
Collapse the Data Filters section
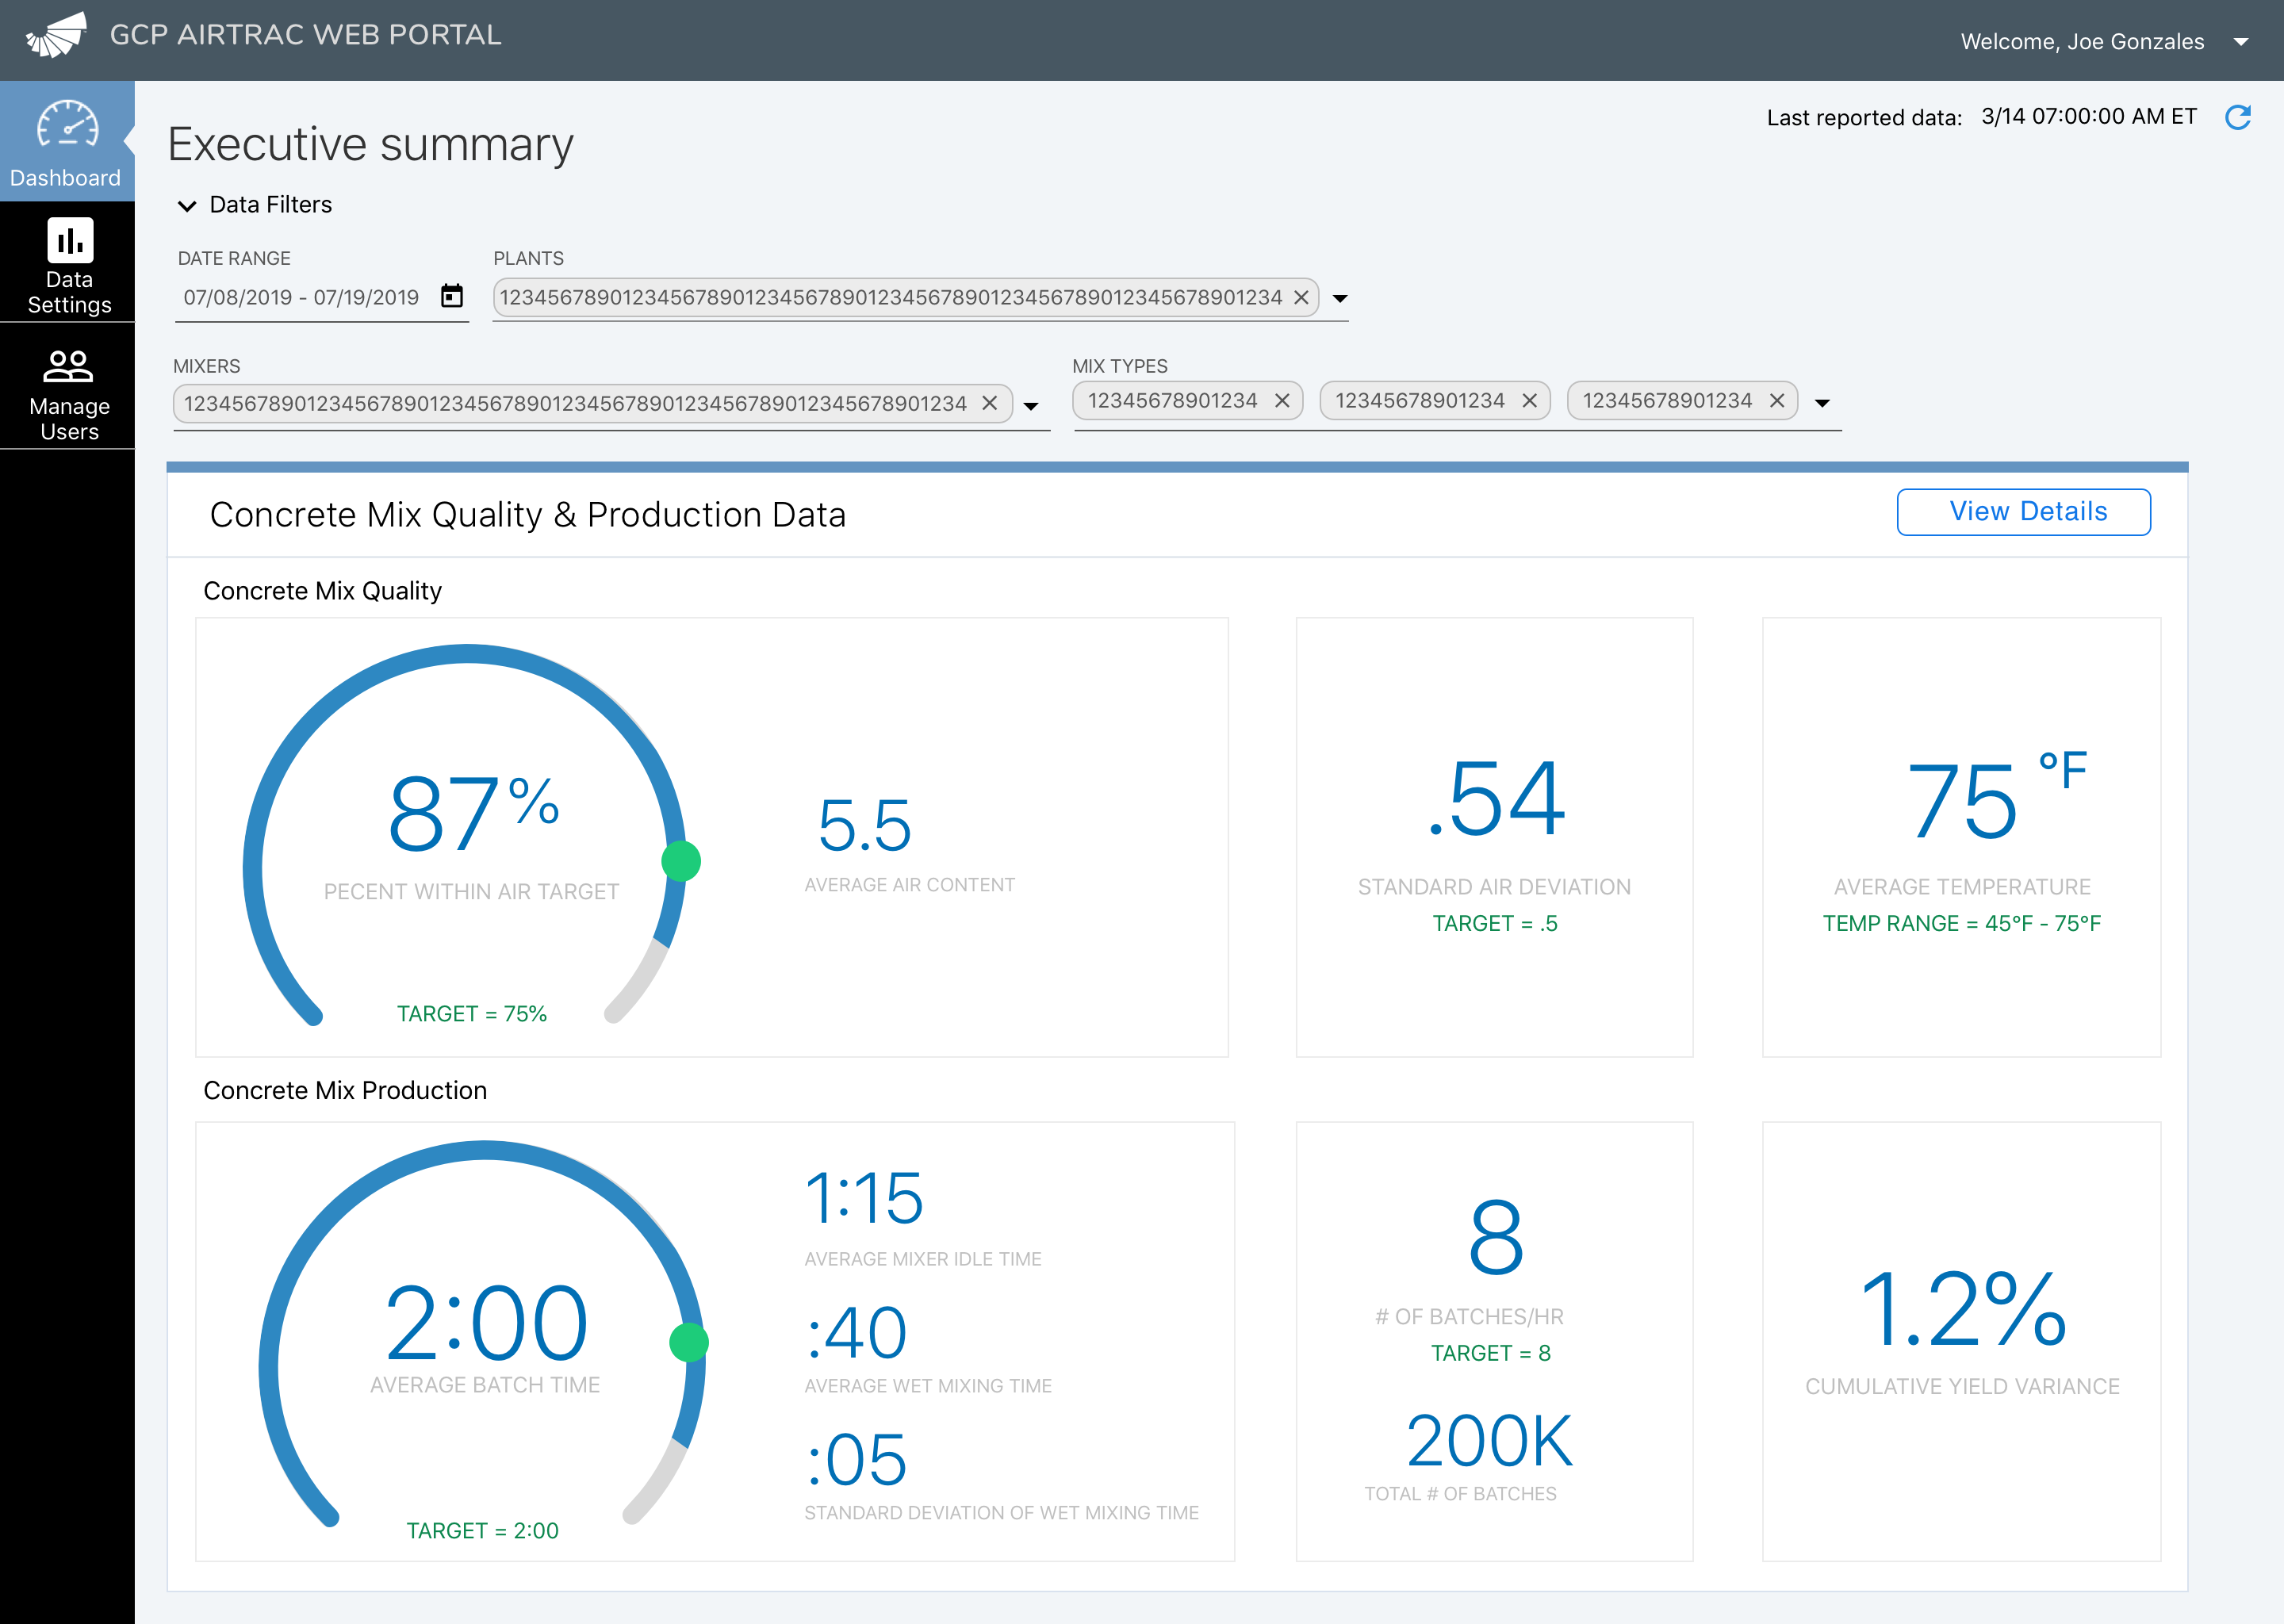click(187, 206)
